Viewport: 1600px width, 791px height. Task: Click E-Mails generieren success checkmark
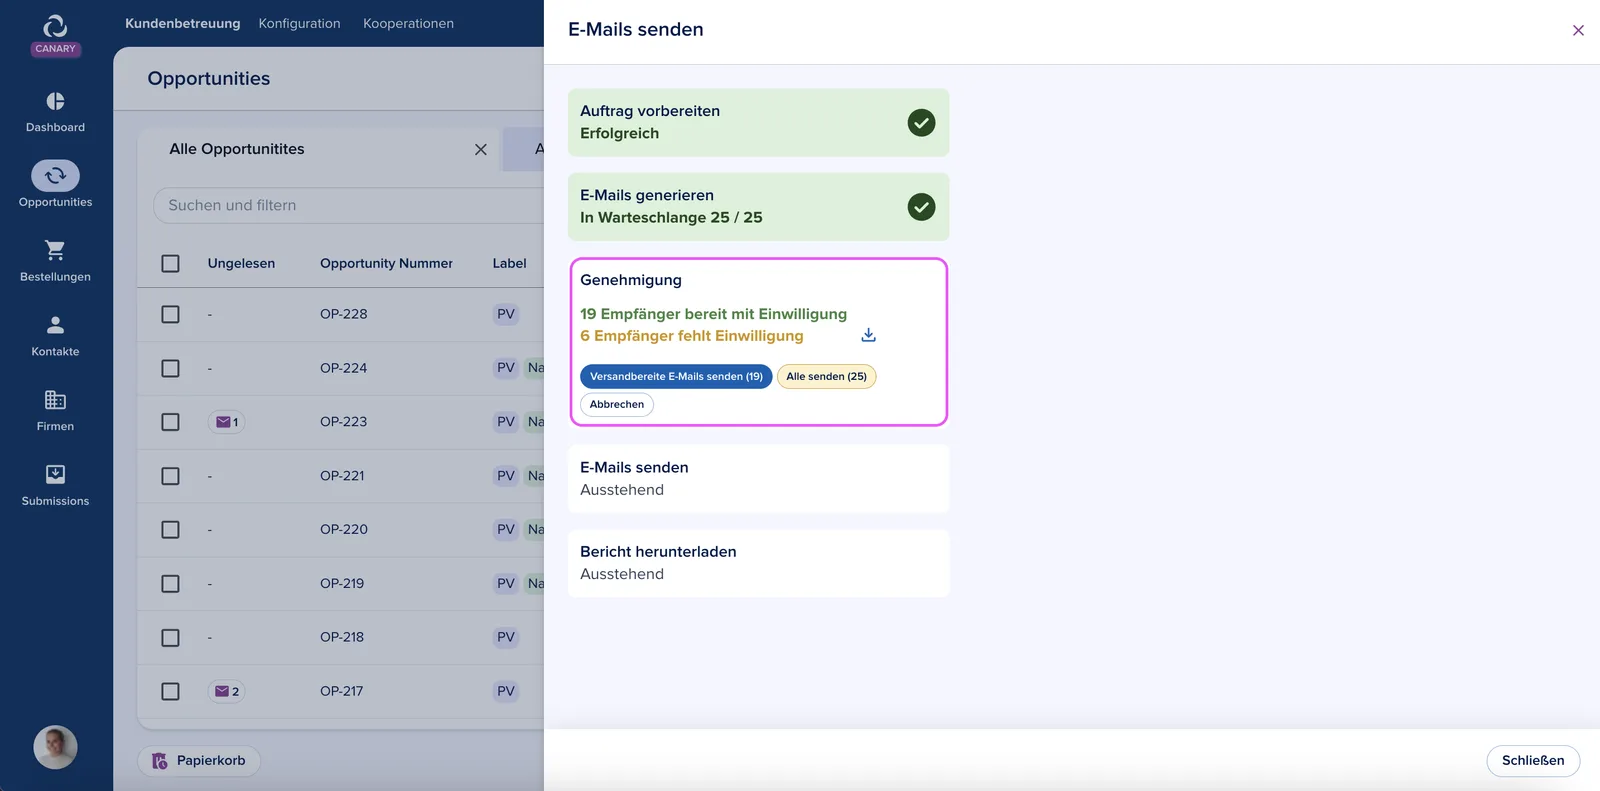pos(921,207)
